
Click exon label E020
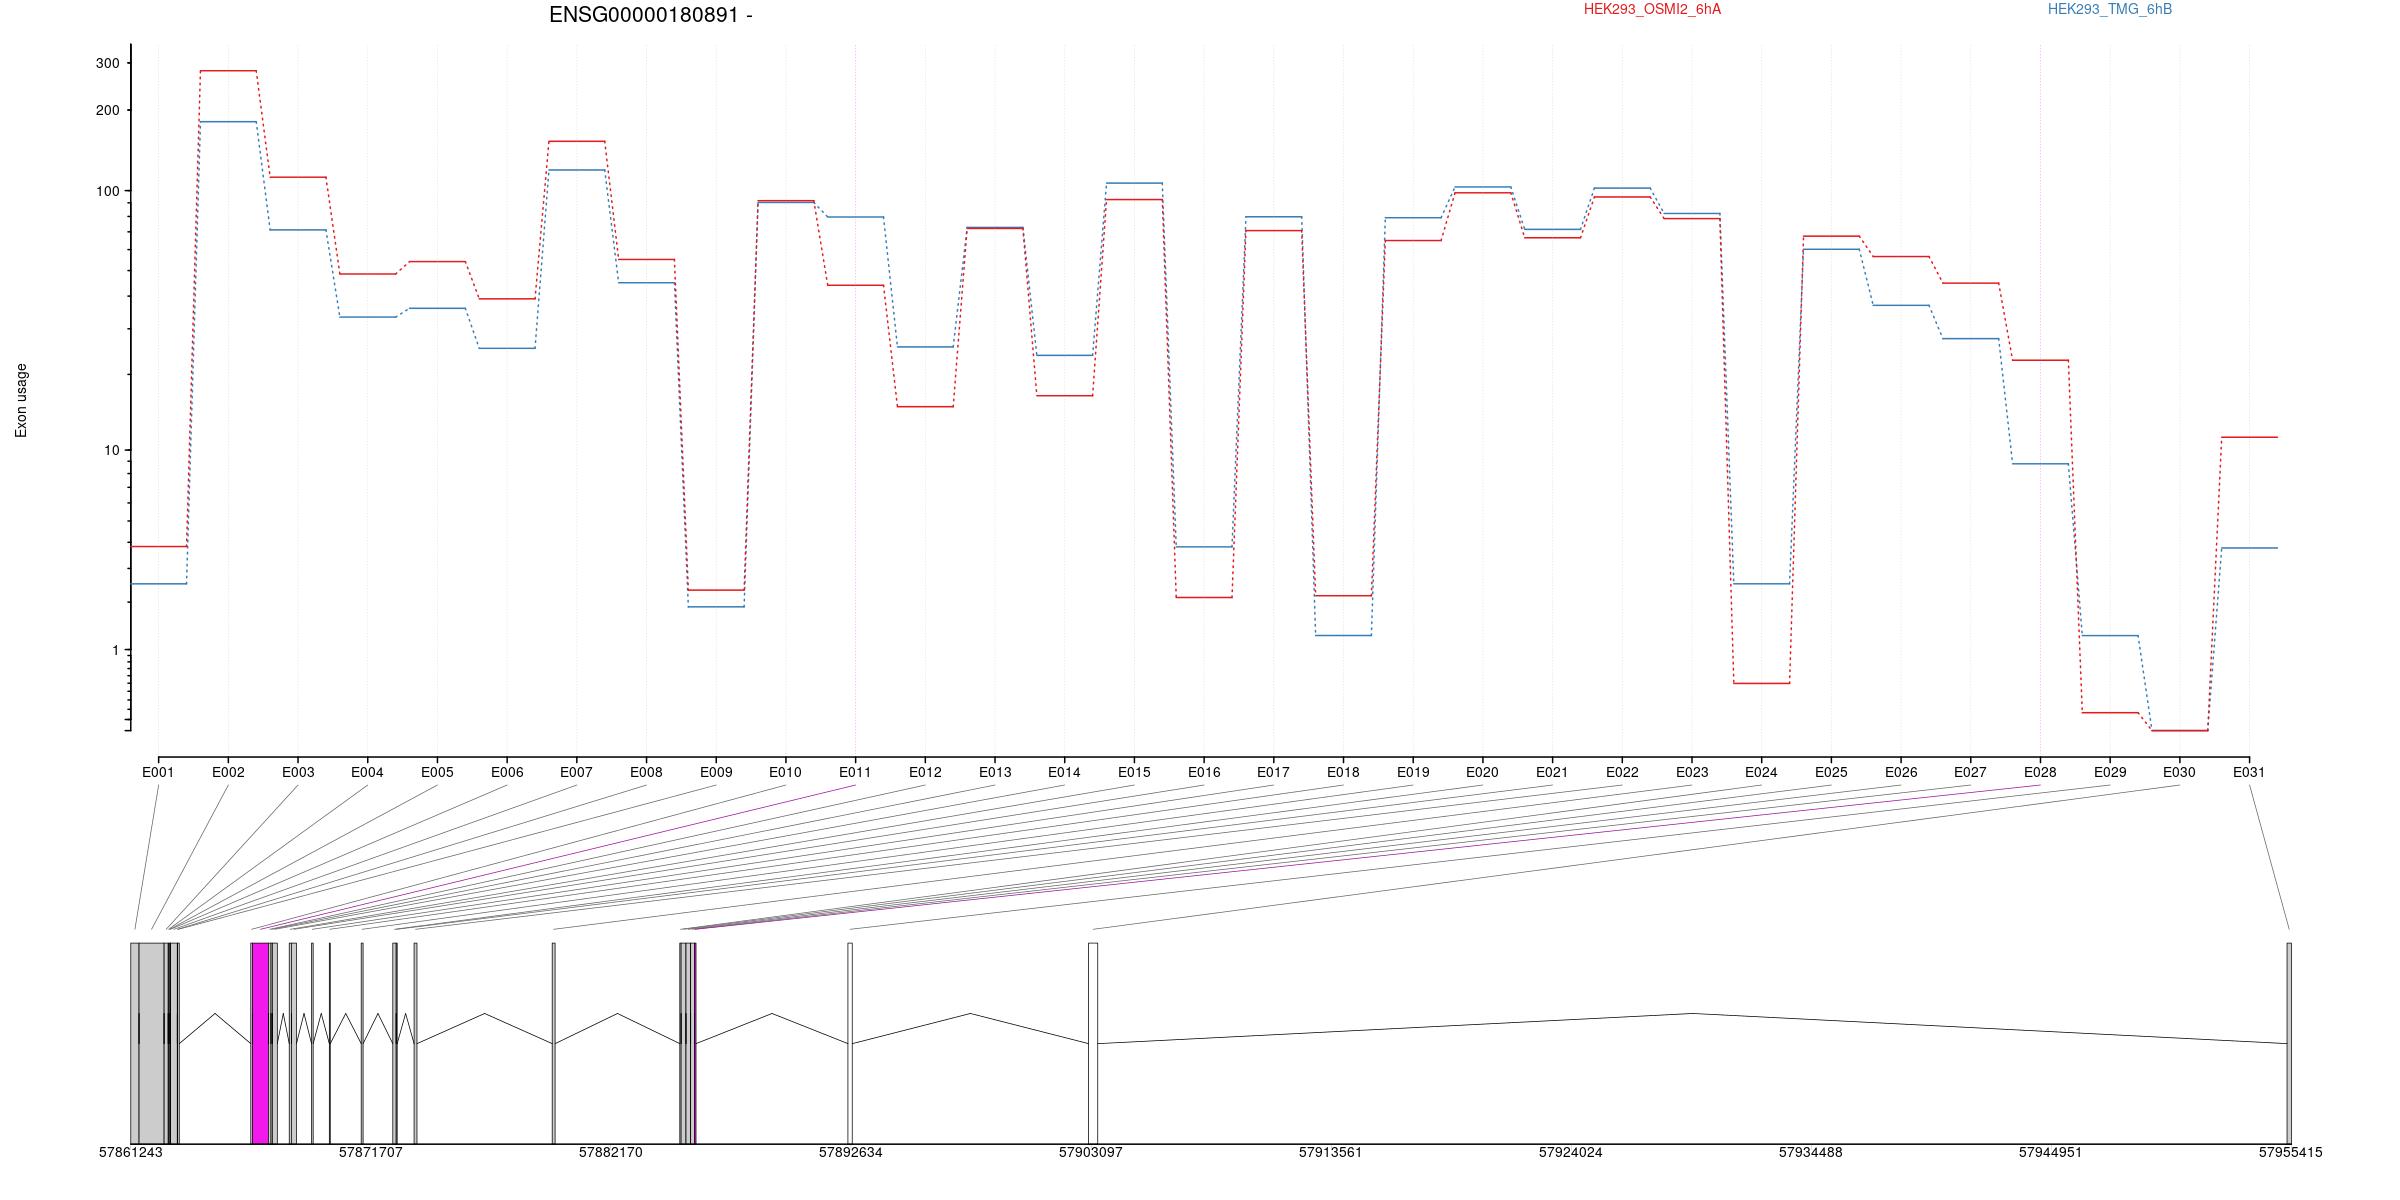pyautogui.click(x=1482, y=772)
